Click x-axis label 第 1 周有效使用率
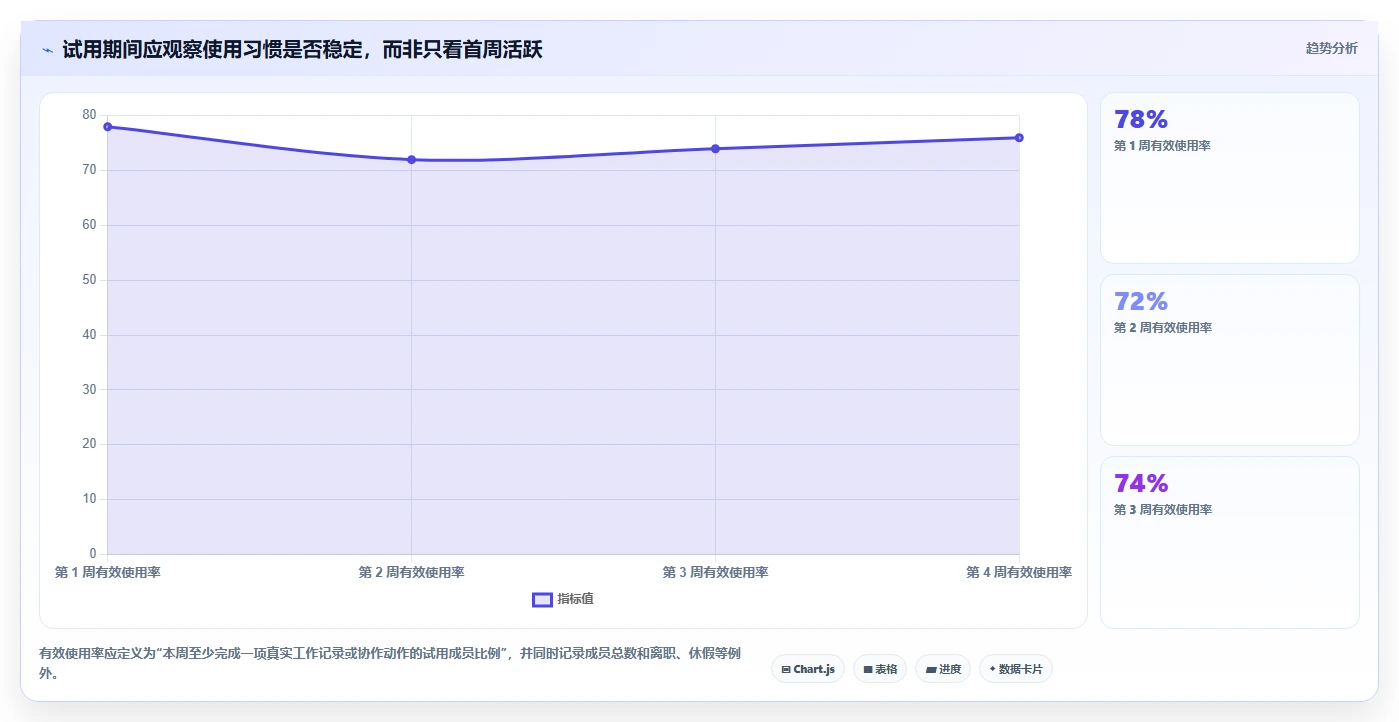 [107, 573]
